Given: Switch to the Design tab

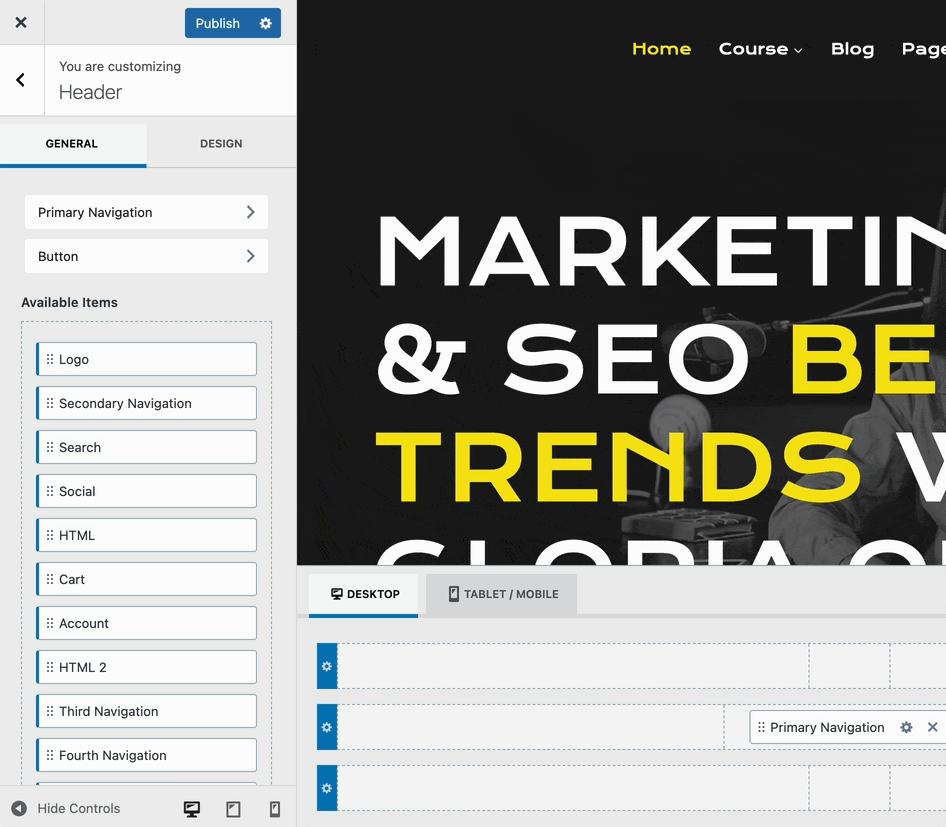Looking at the screenshot, I should pyautogui.click(x=221, y=144).
